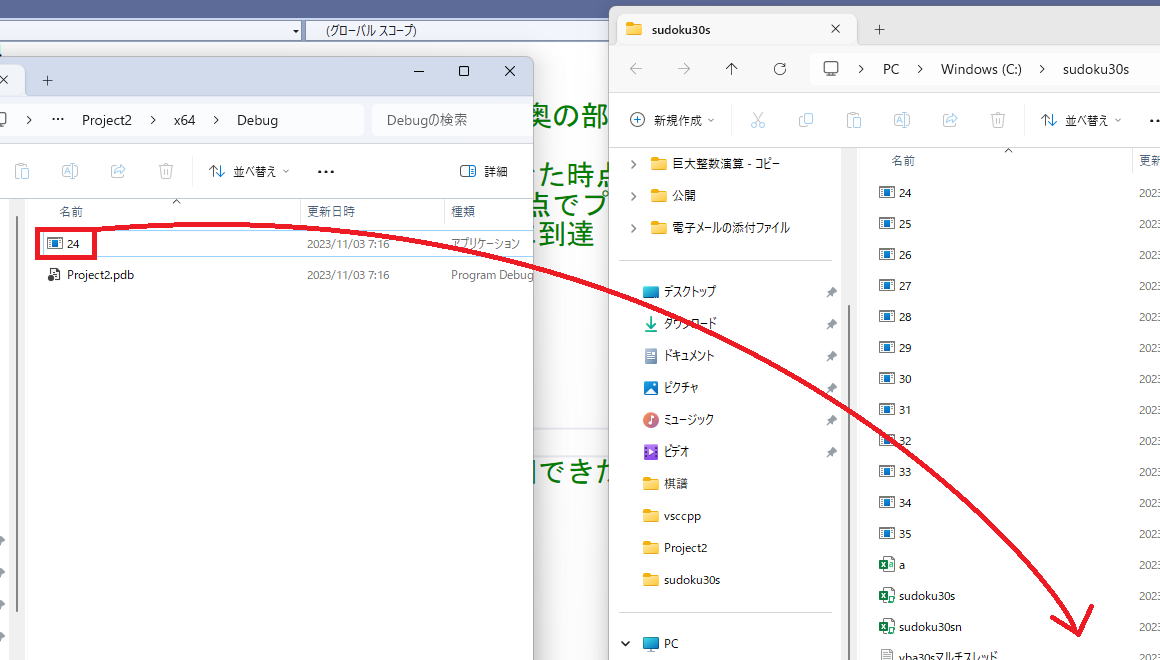Toggle the 詳細 details pane button
Viewport: 1160px width, 660px height.
click(x=484, y=171)
